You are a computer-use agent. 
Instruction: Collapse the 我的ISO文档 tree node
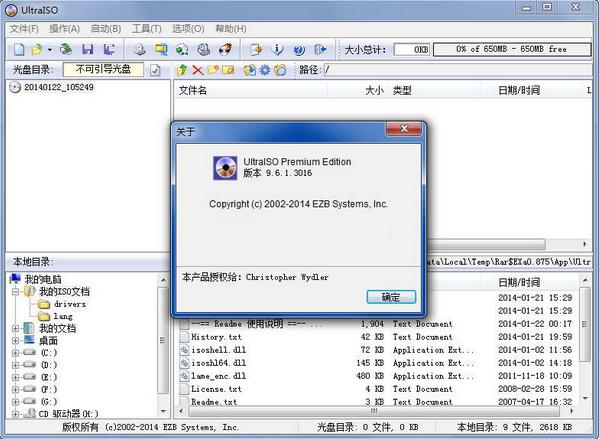click(15, 292)
